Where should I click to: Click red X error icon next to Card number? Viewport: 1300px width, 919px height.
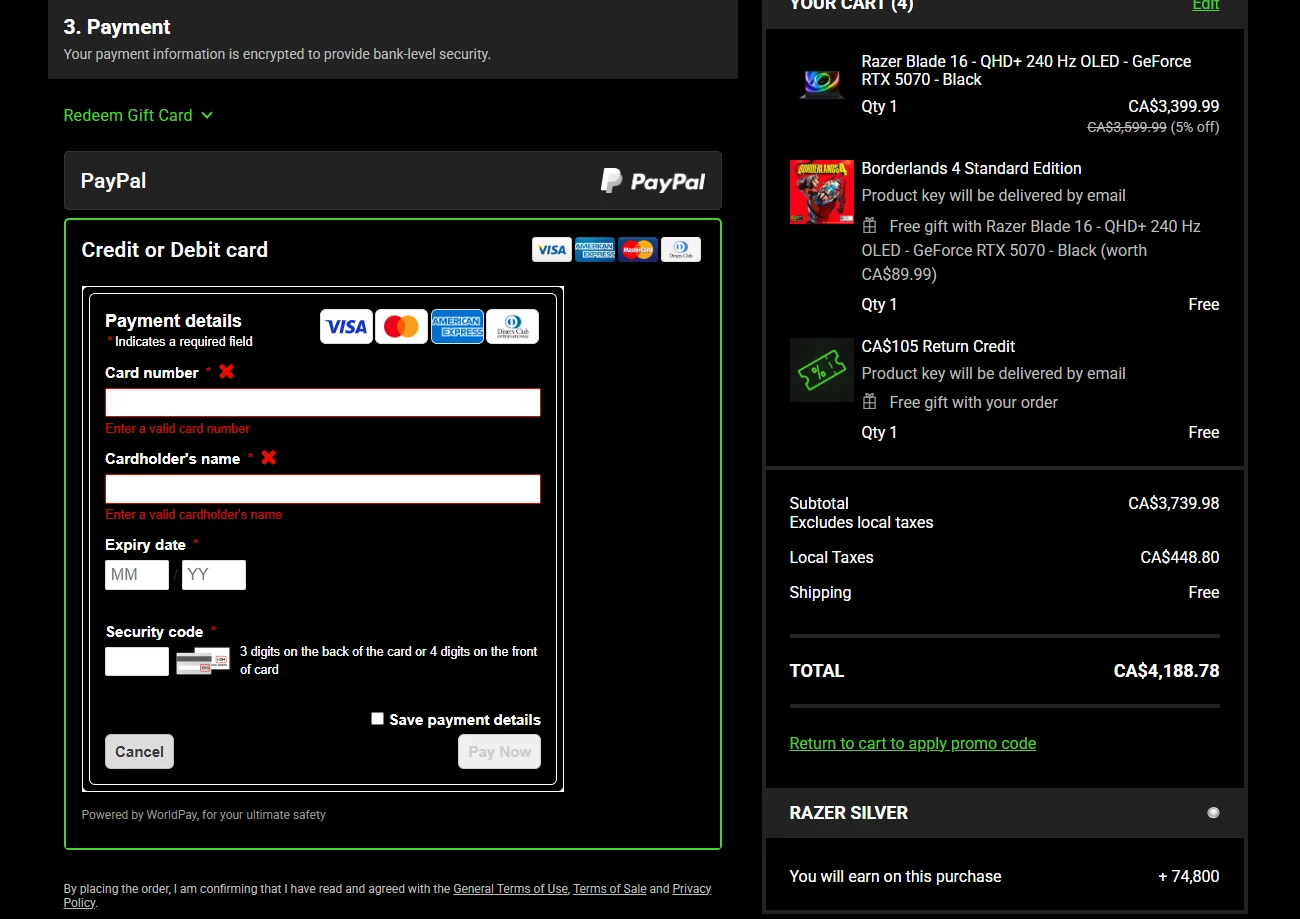click(227, 371)
